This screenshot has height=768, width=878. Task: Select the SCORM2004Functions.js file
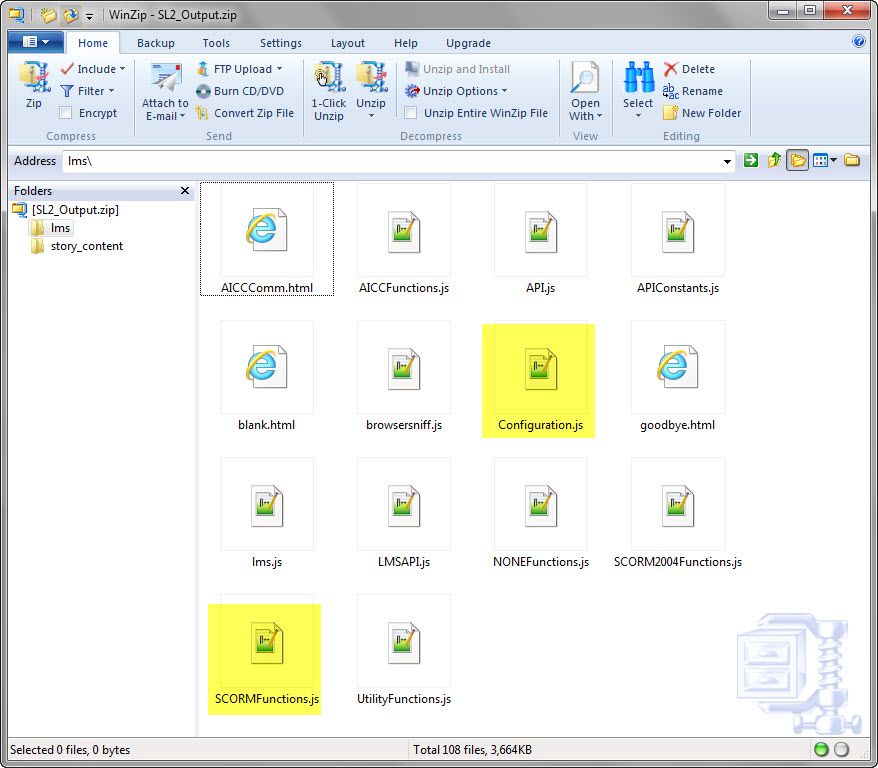coord(678,513)
